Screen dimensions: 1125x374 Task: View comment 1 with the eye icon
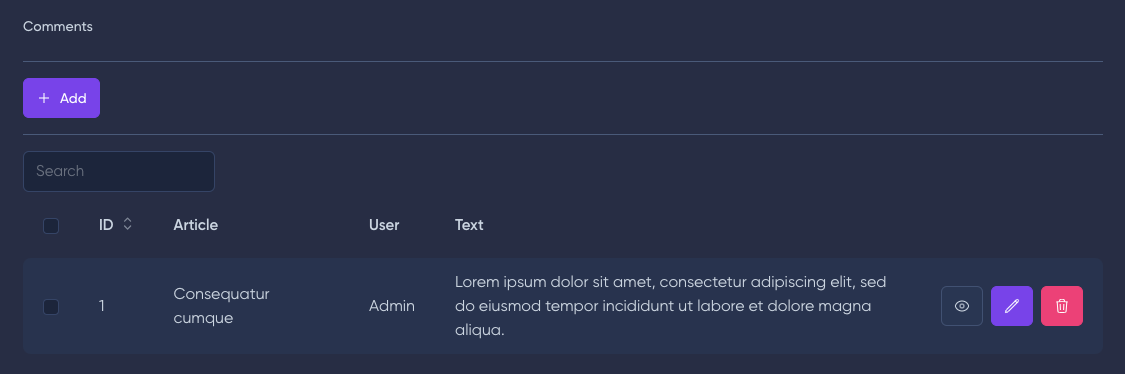[x=961, y=306]
